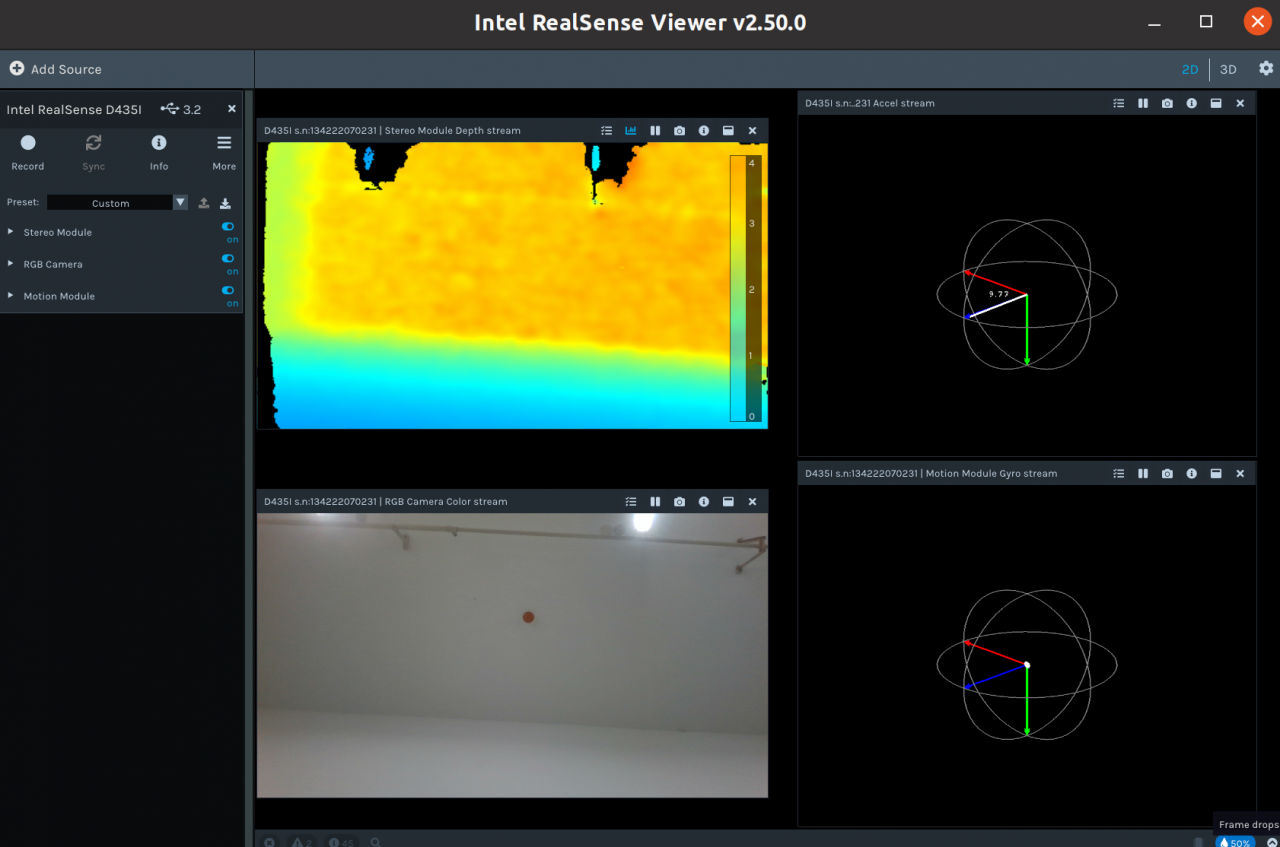1280x847 pixels.
Task: Disable the Motion Module toggle
Action: (x=228, y=291)
